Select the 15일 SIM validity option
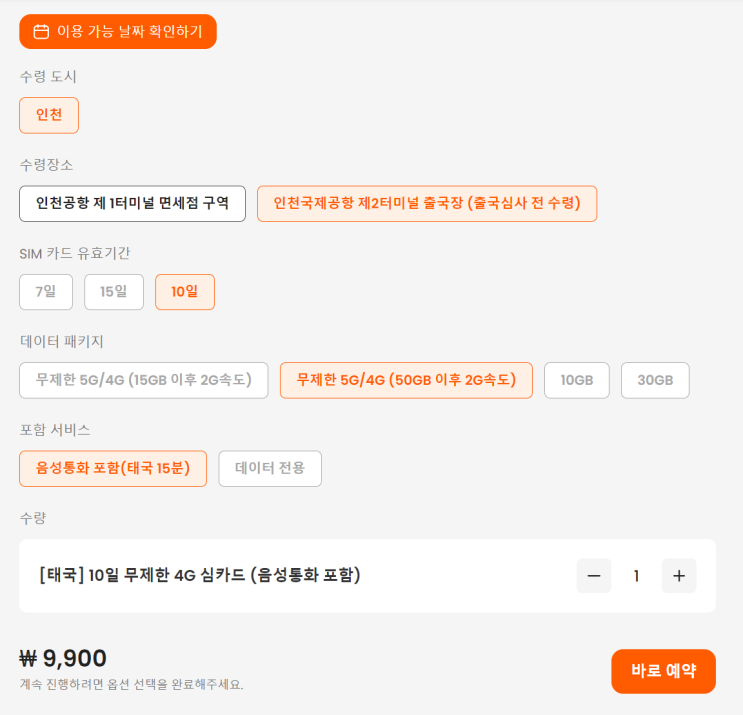Image resolution: width=743 pixels, height=715 pixels. pos(114,292)
